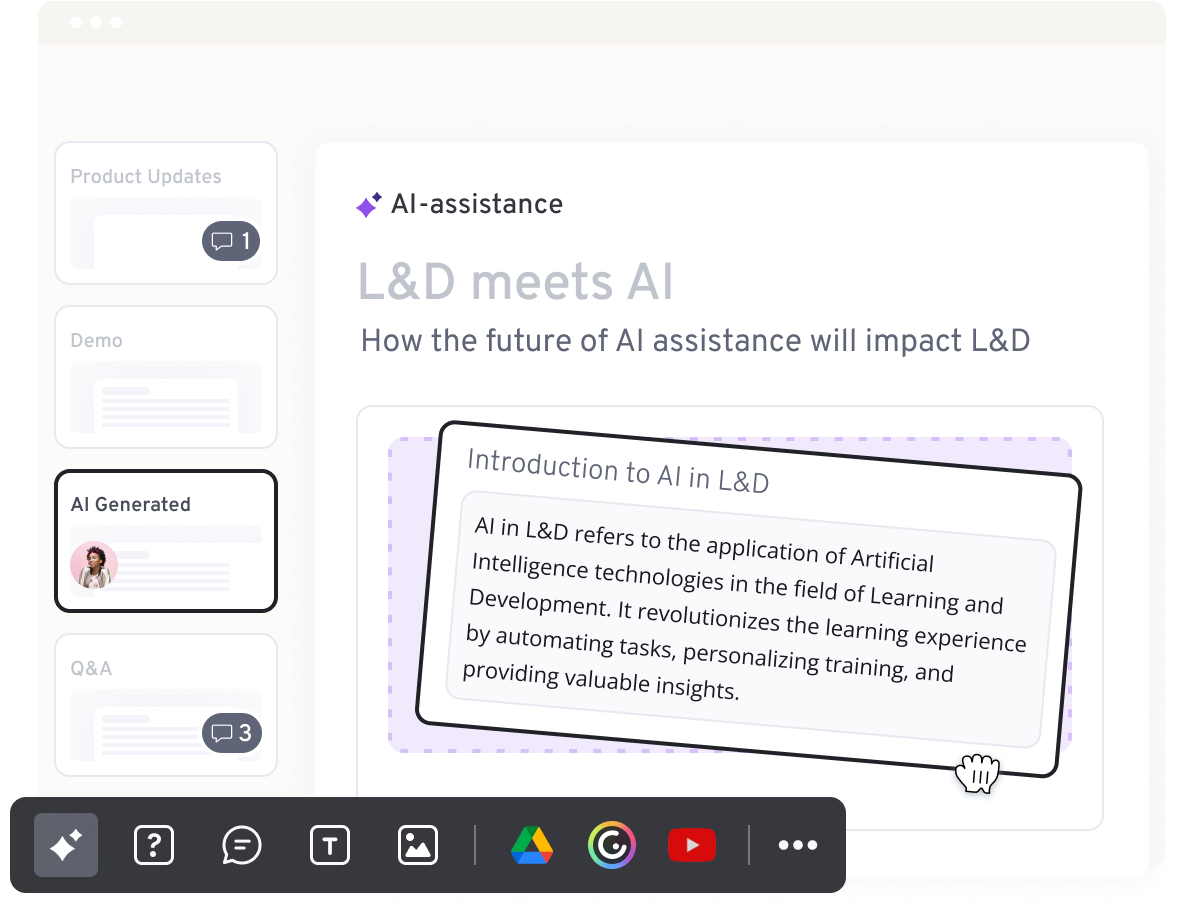Open the YouTube embed icon

[x=692, y=844]
